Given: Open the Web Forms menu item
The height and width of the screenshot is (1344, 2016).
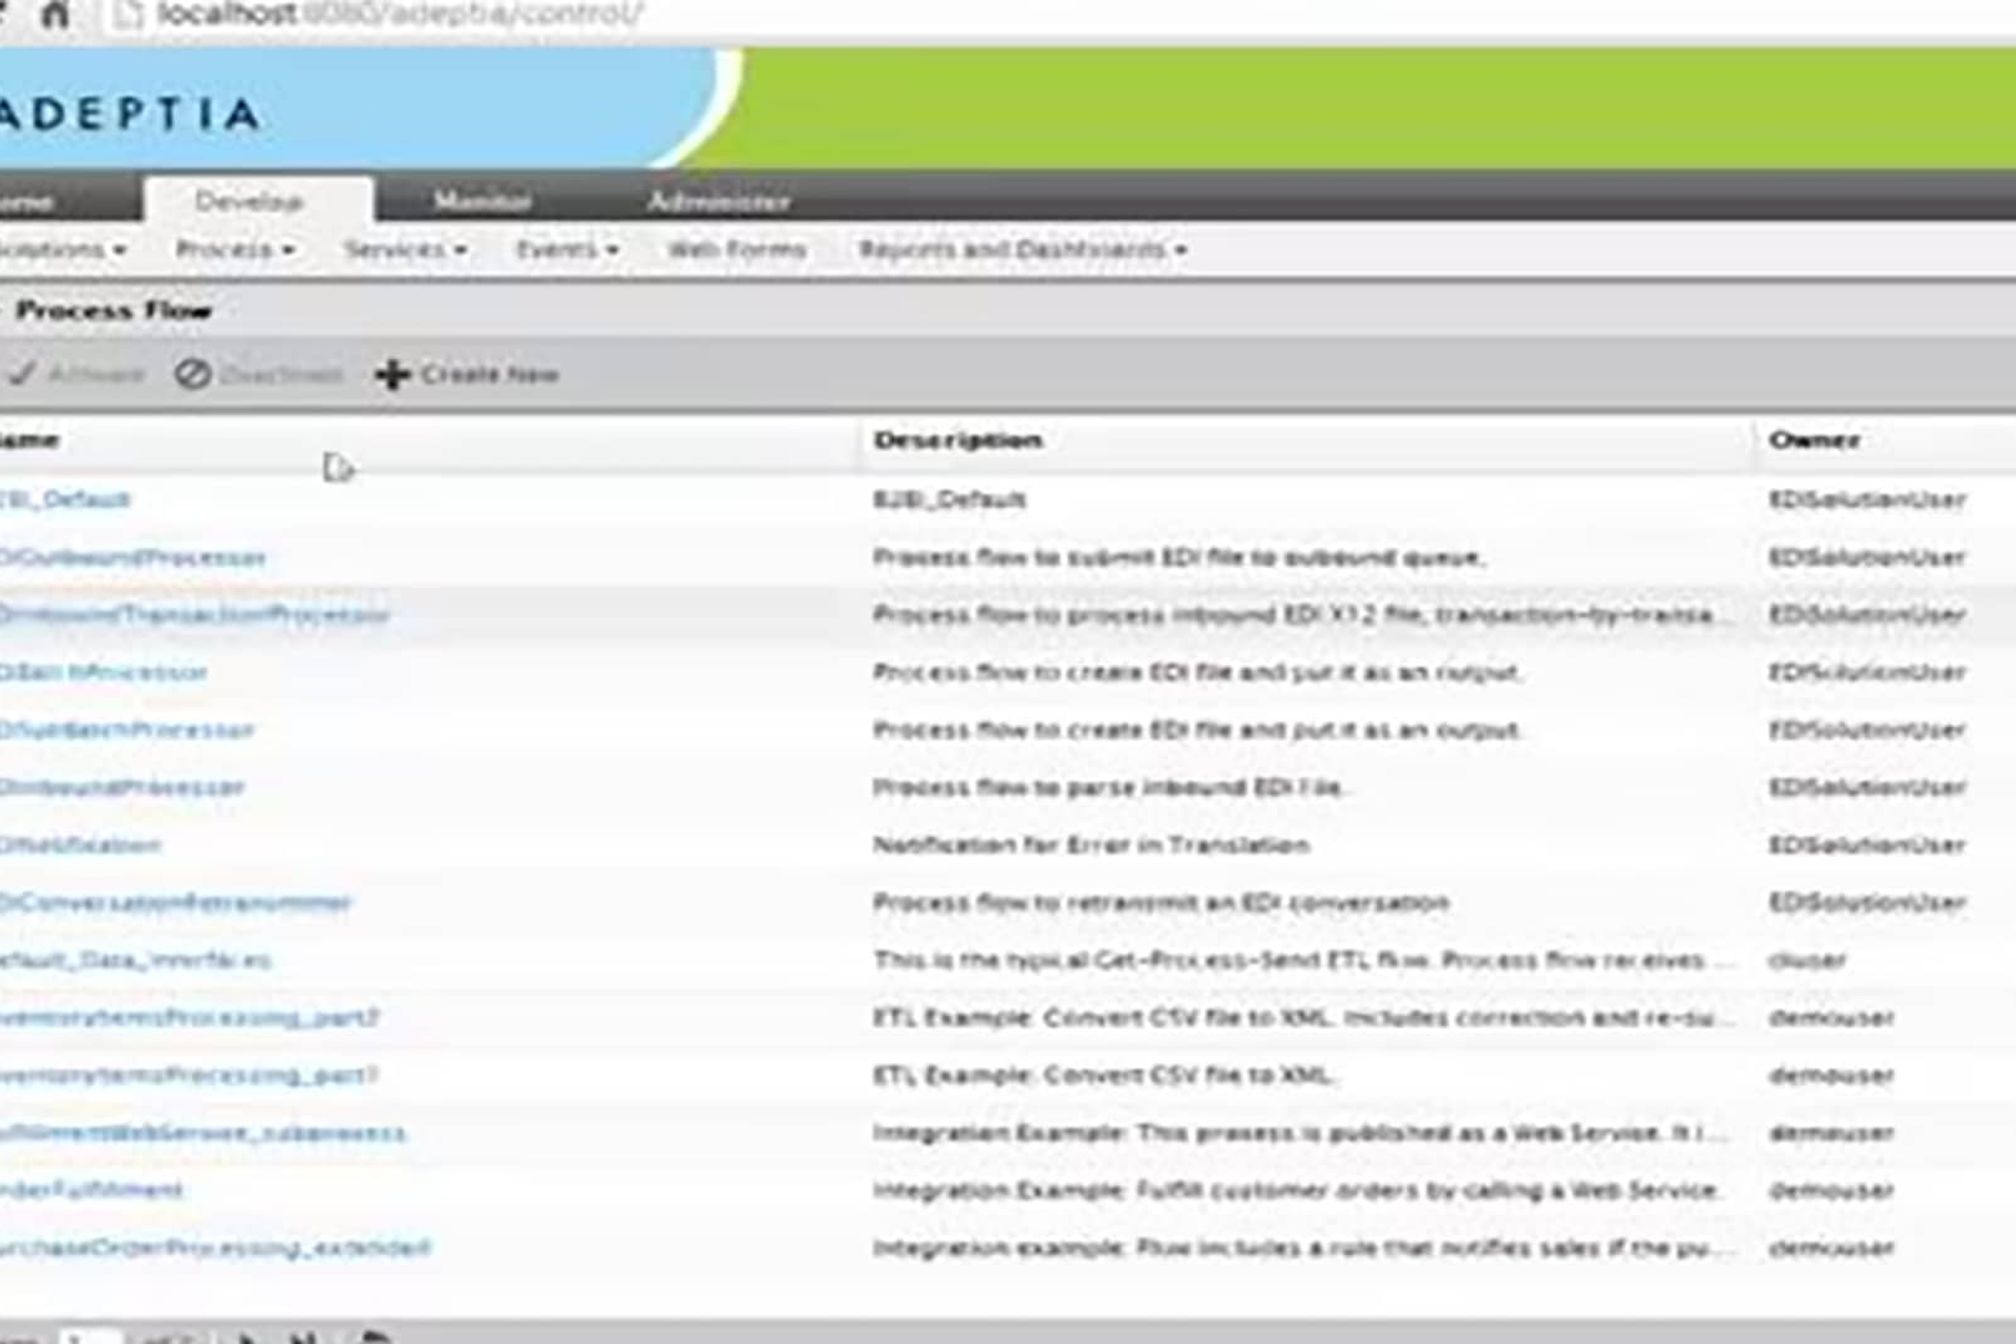Looking at the screenshot, I should click(736, 250).
